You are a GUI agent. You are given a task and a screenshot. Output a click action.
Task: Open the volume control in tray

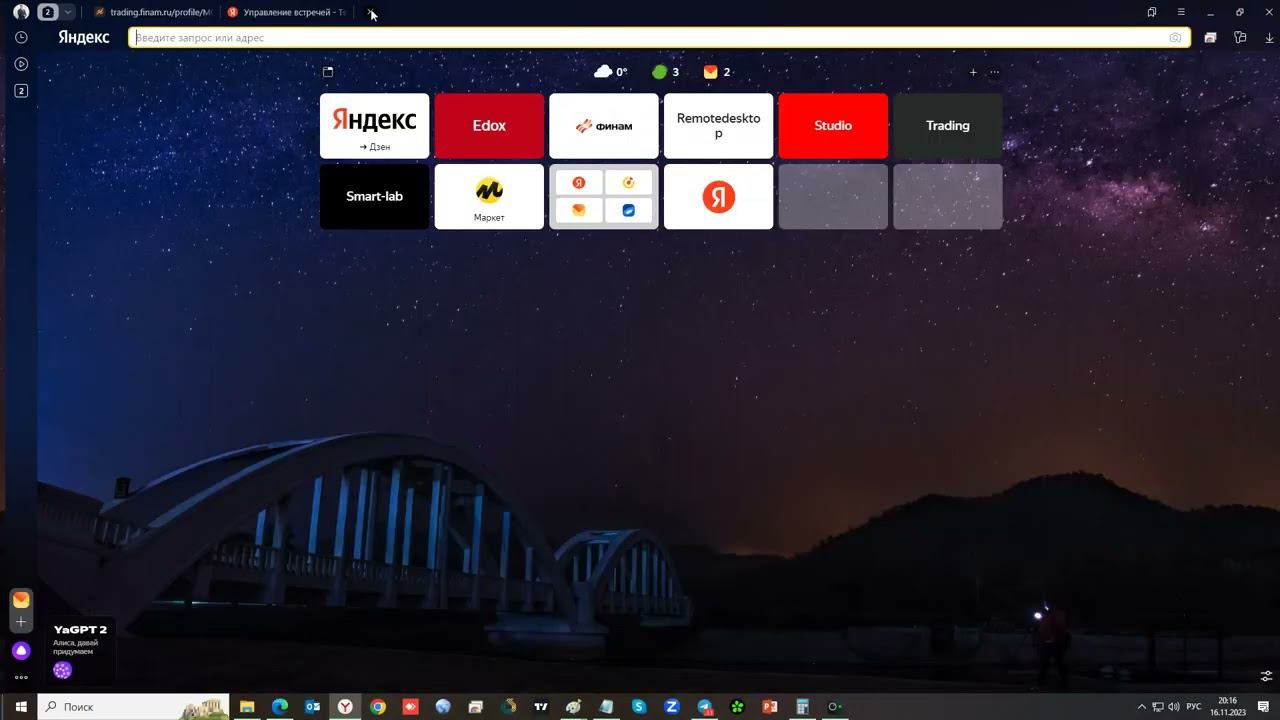[x=1173, y=707]
